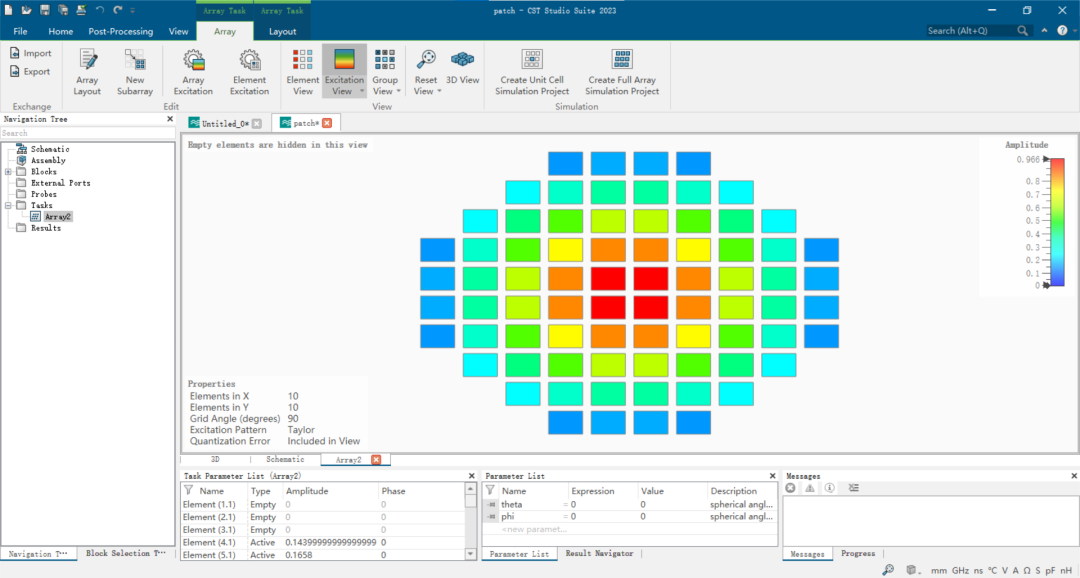Create a New Subarray
The width and height of the screenshot is (1080, 578).
(x=135, y=72)
